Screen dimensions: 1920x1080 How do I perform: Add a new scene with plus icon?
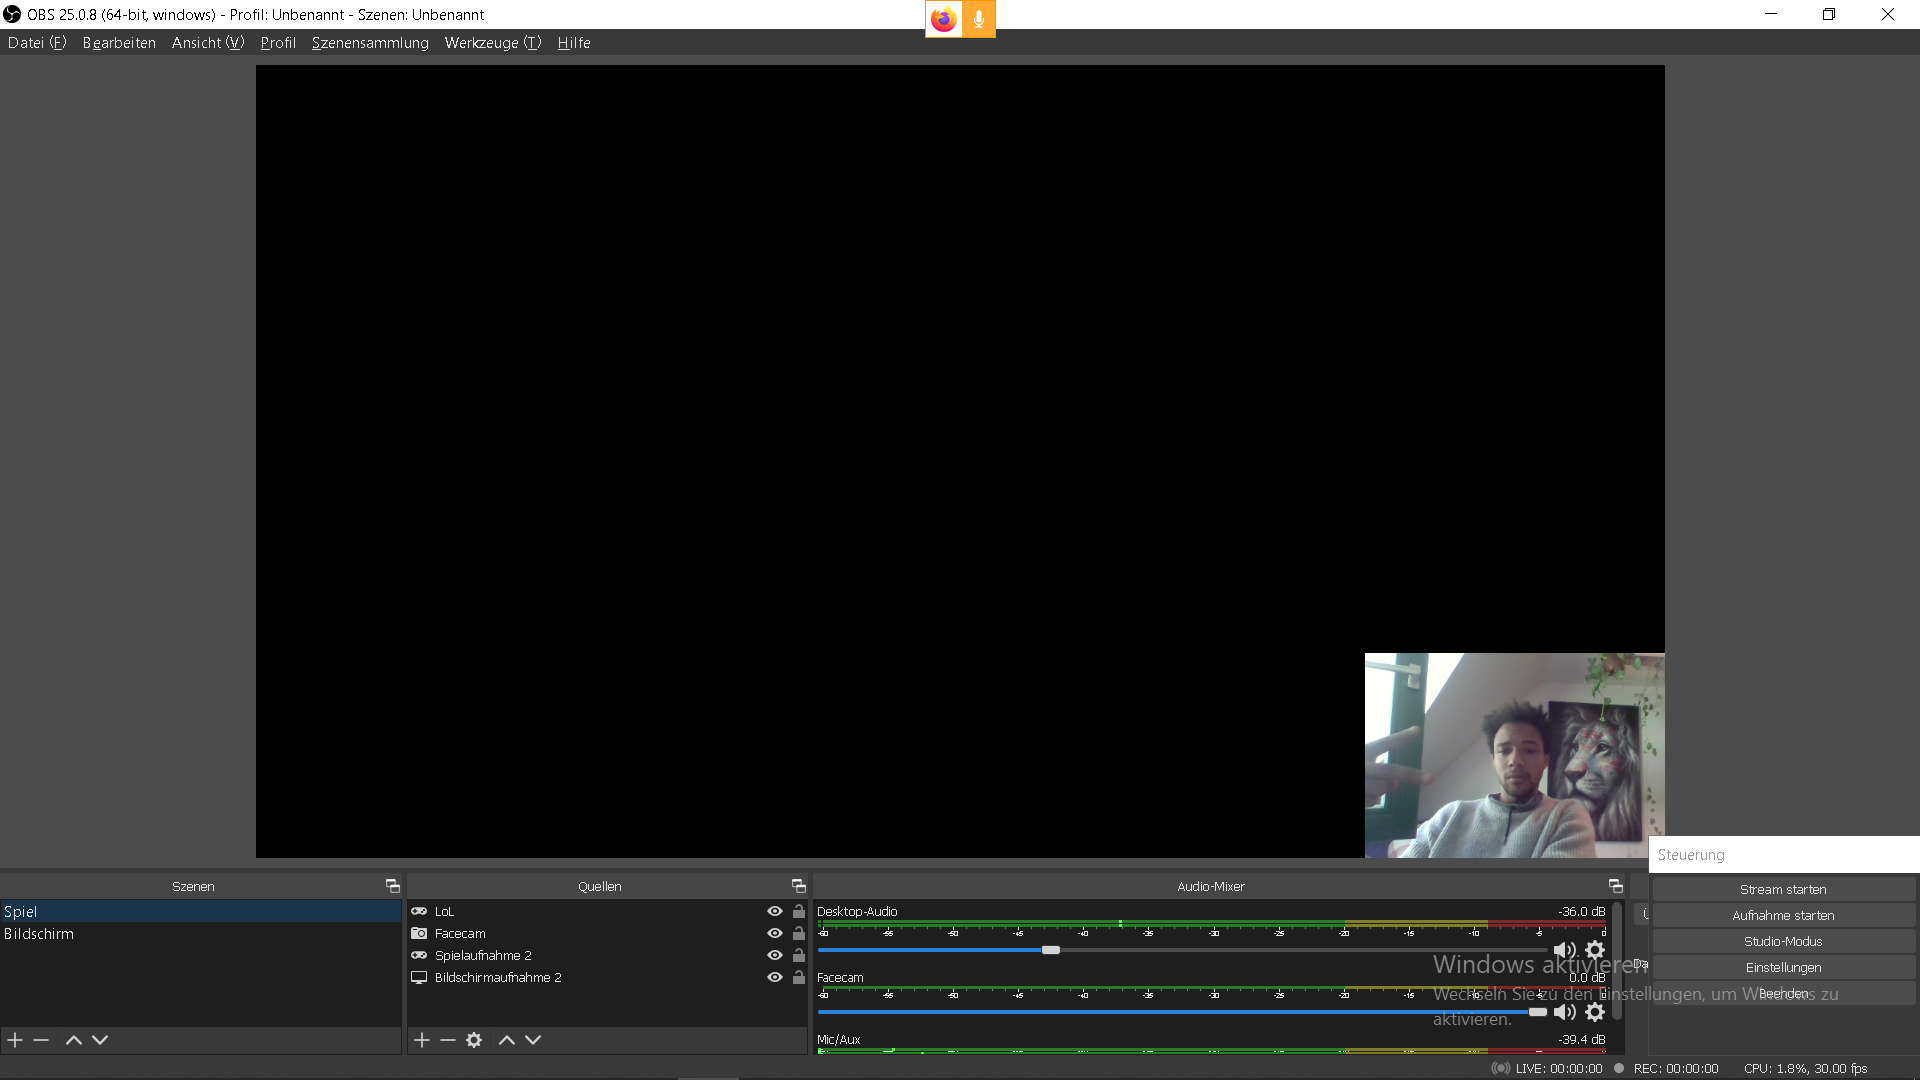coord(15,1040)
